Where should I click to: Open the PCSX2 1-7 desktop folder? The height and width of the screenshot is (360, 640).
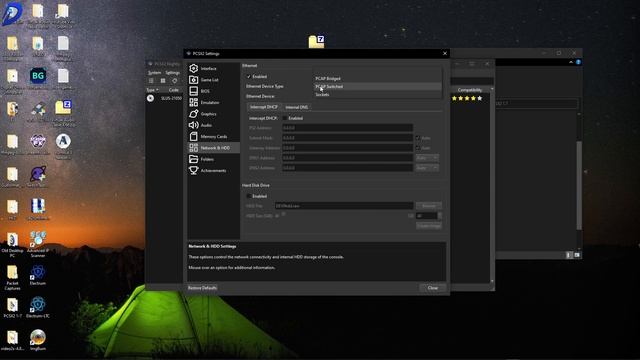12,307
